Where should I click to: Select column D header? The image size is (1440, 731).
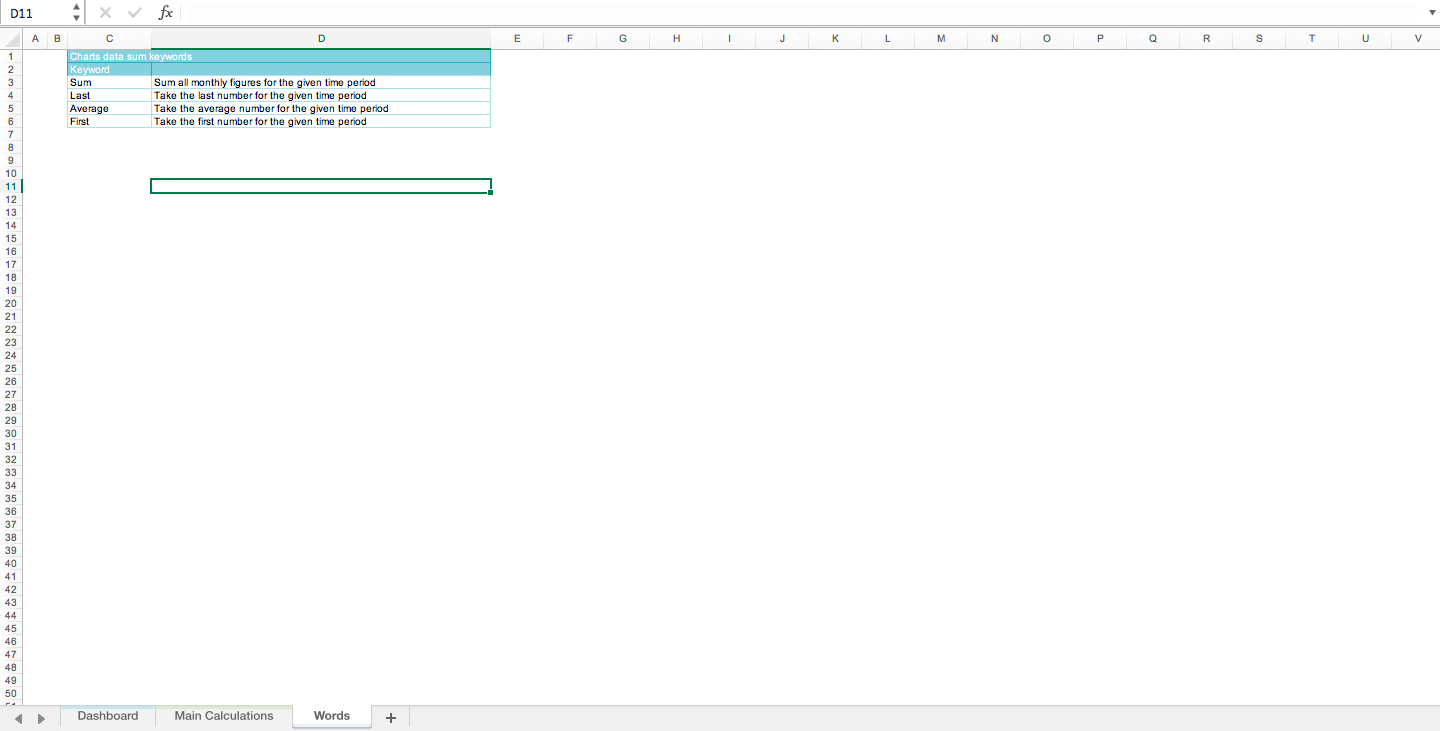click(x=321, y=39)
